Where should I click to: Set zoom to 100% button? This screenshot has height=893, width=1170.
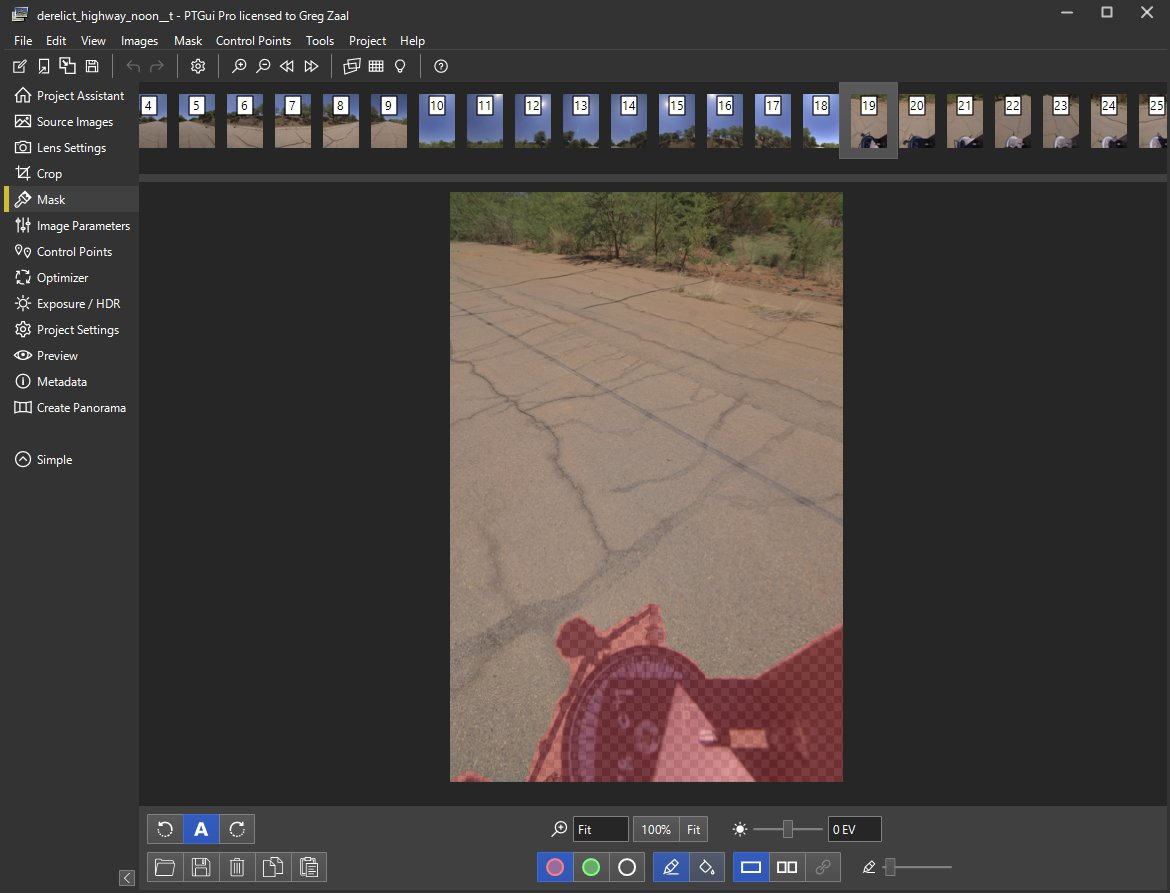point(656,829)
